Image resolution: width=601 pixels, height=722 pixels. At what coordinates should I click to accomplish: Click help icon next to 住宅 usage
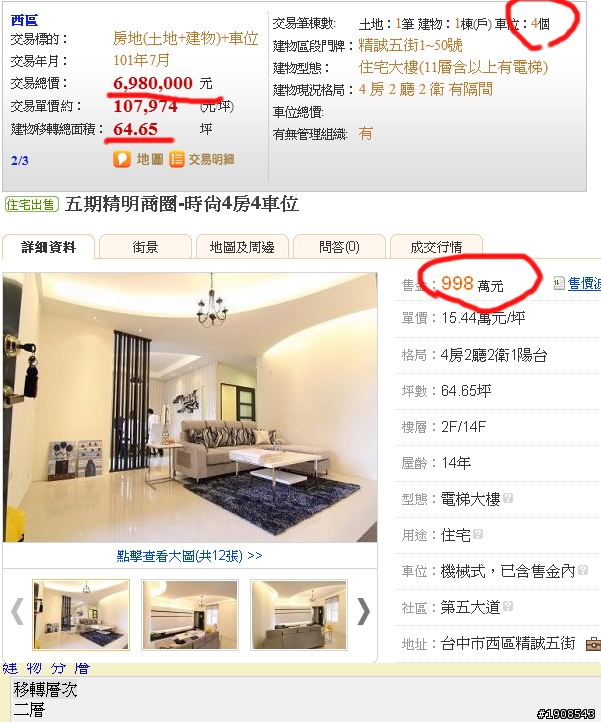click(478, 534)
